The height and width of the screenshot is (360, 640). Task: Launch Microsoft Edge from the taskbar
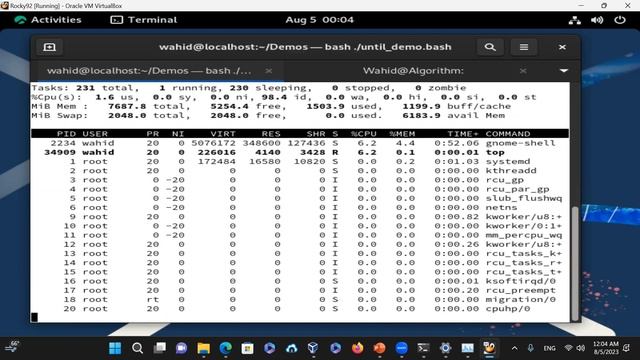tap(225, 348)
